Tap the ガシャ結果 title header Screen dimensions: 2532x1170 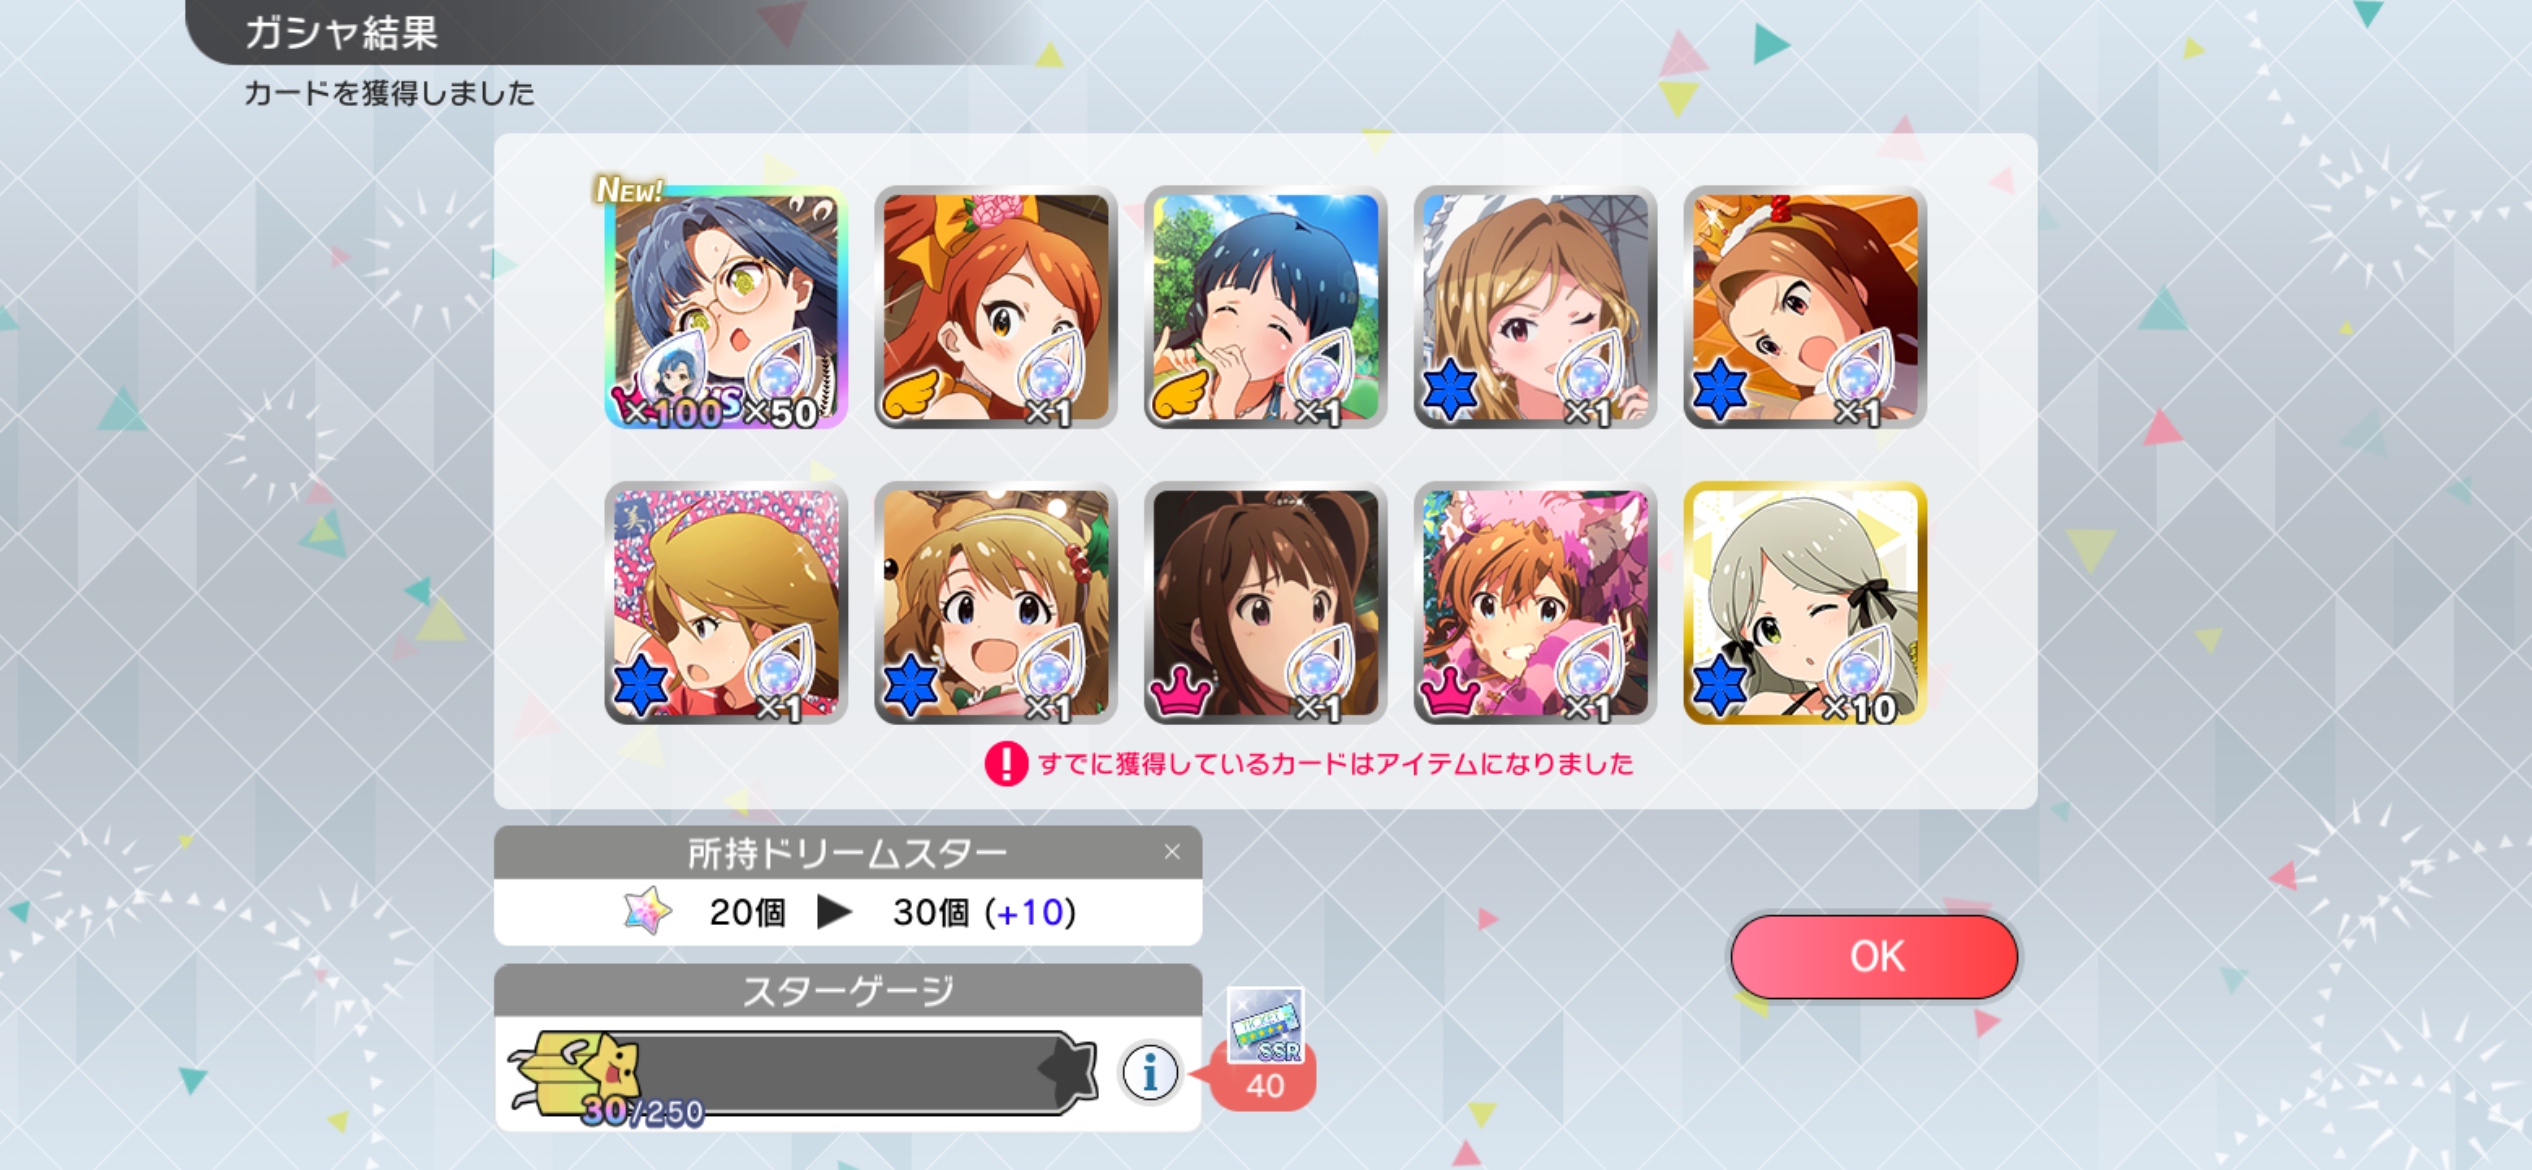click(x=341, y=33)
